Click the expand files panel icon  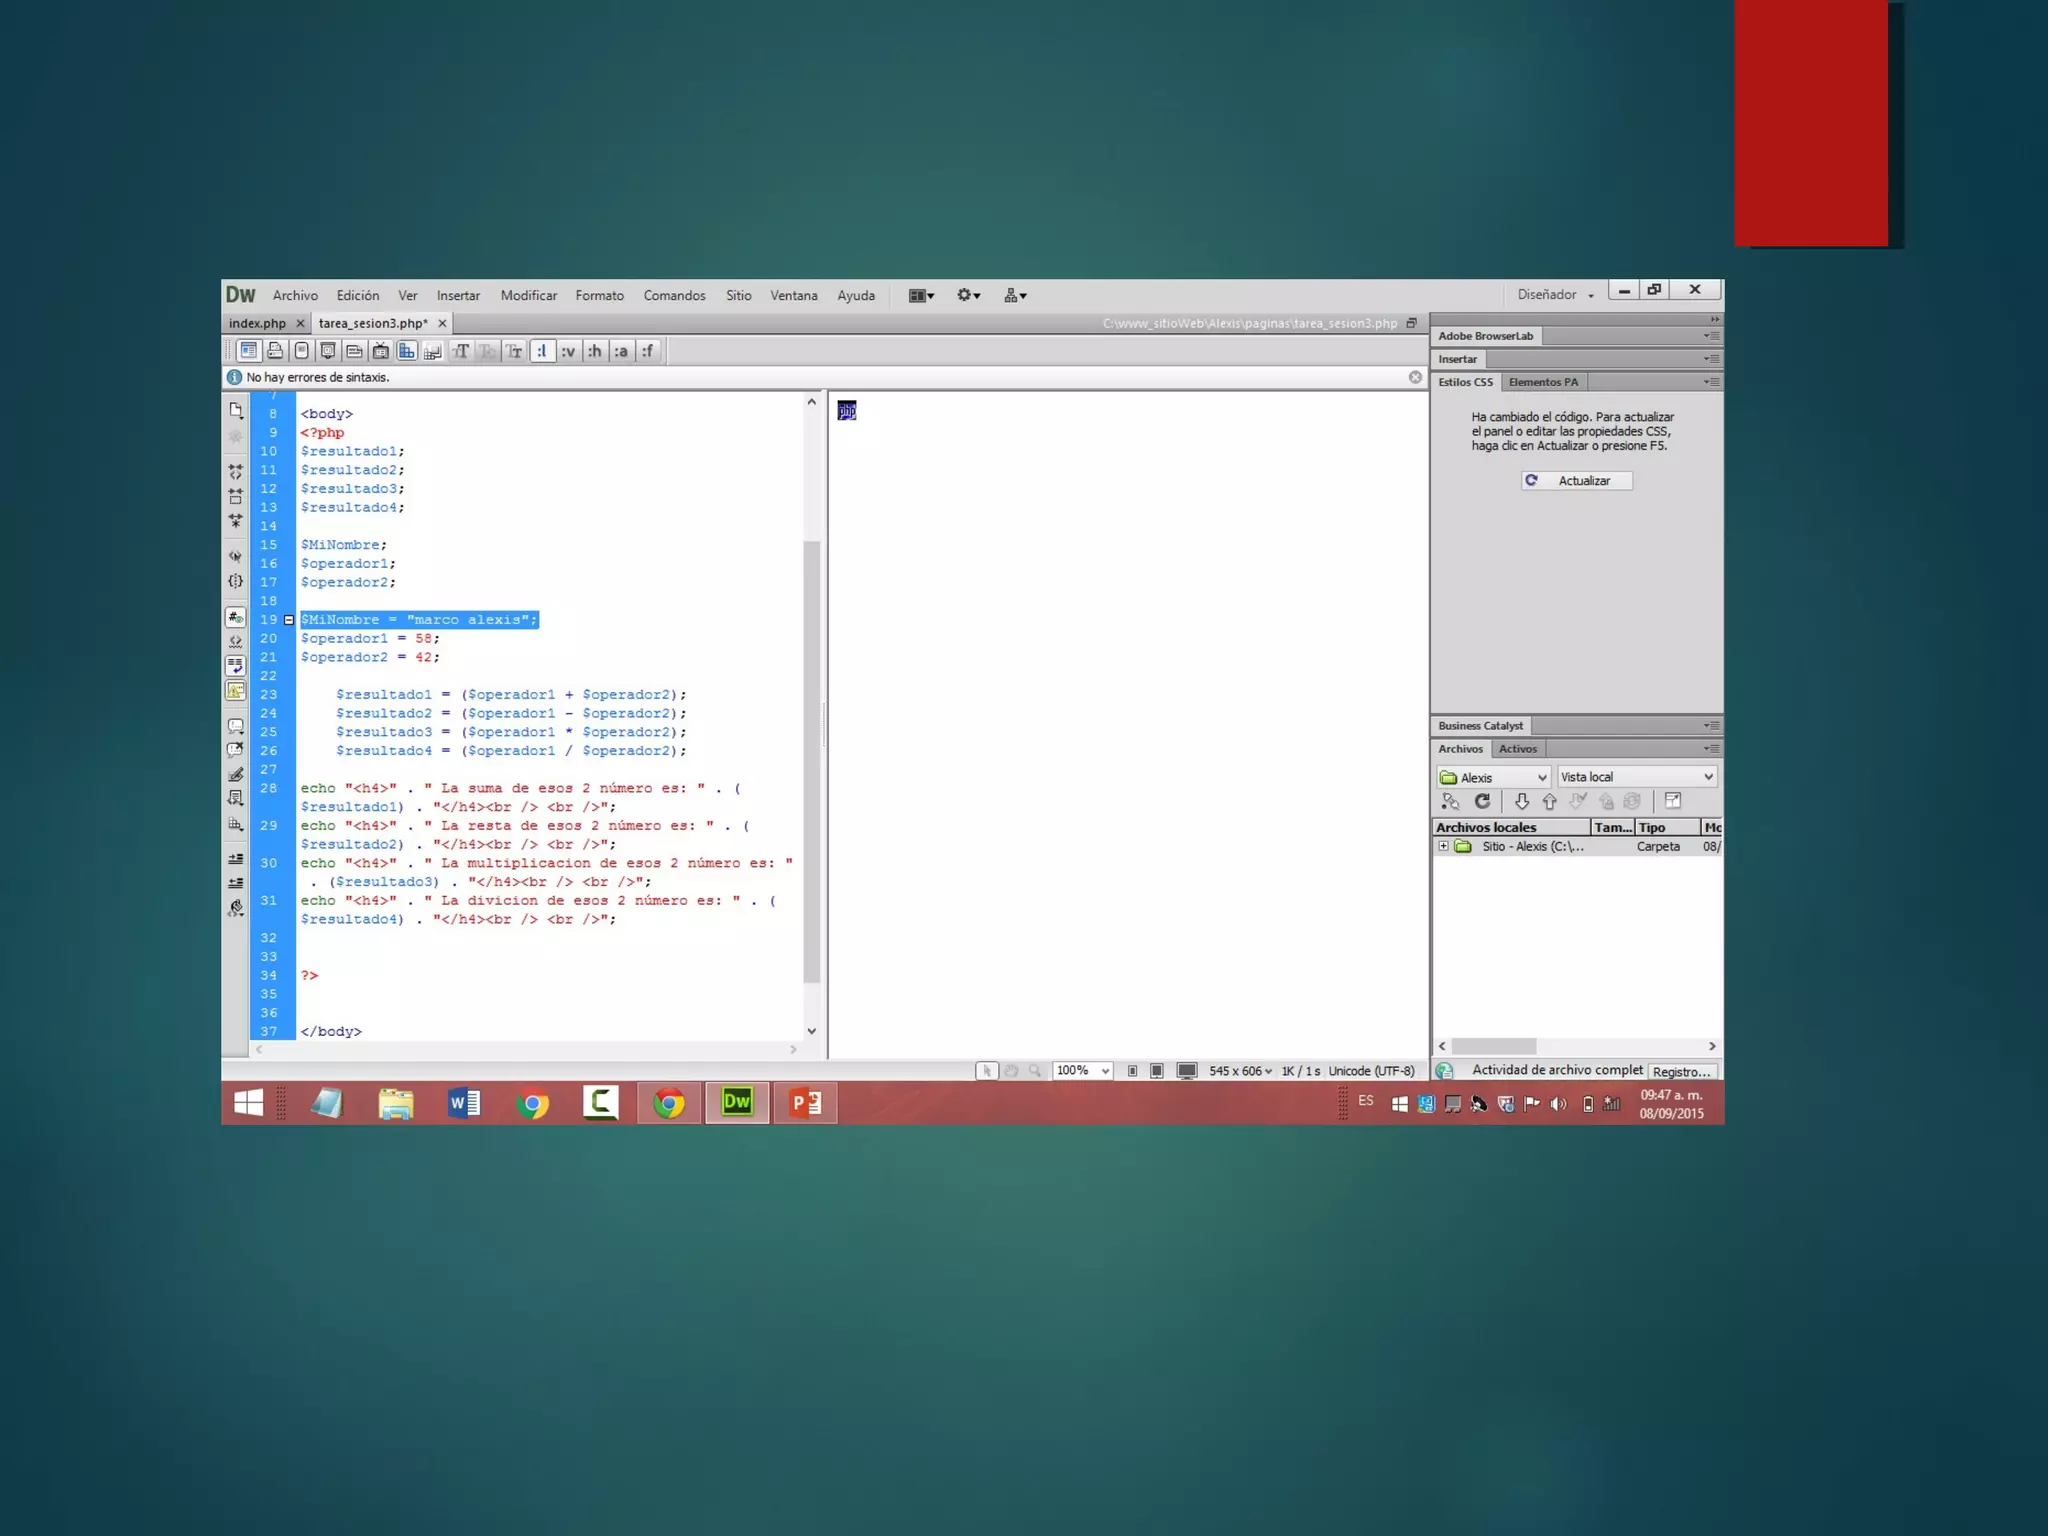1672,801
